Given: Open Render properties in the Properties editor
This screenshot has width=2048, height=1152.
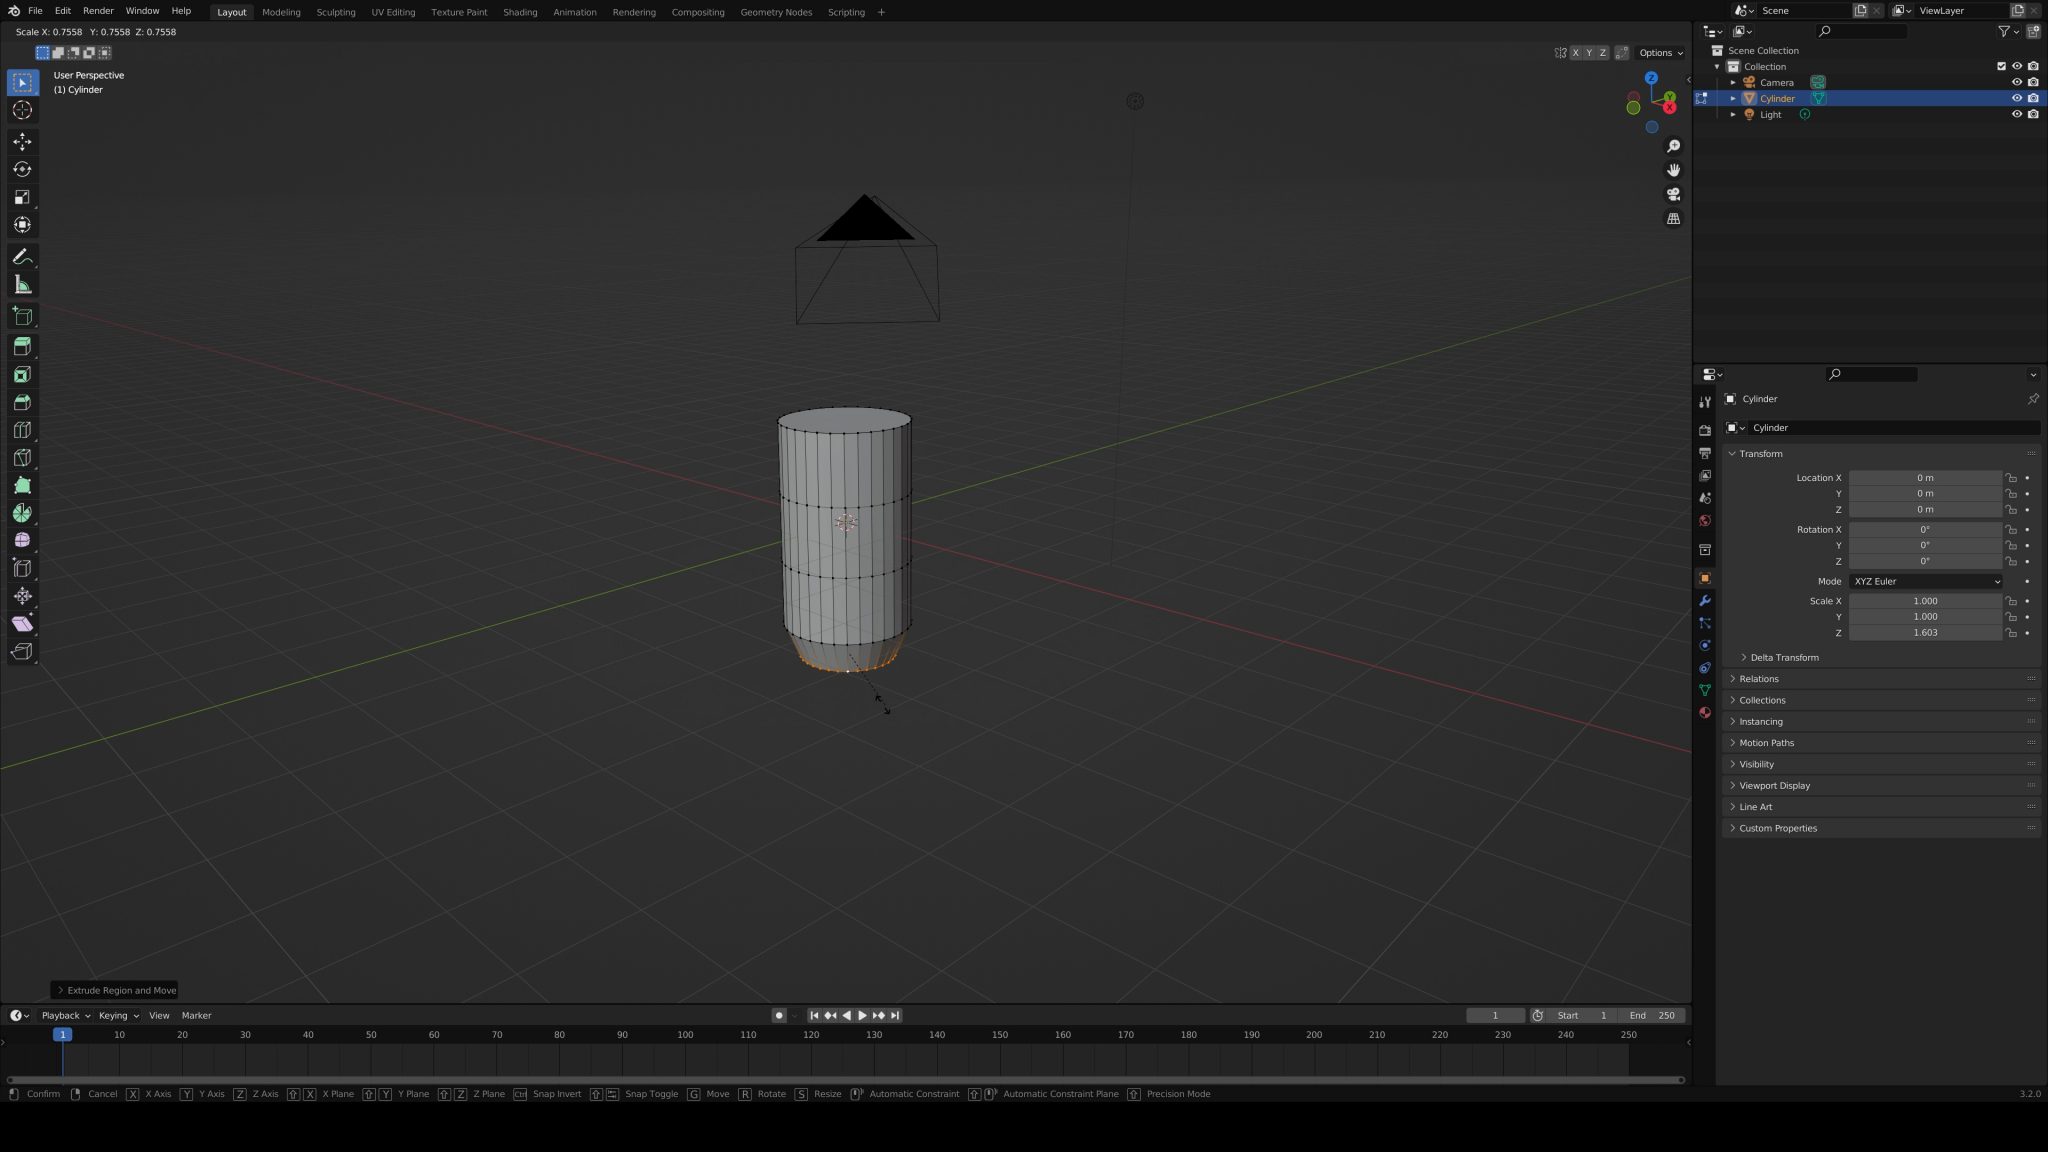Looking at the screenshot, I should (x=1706, y=430).
